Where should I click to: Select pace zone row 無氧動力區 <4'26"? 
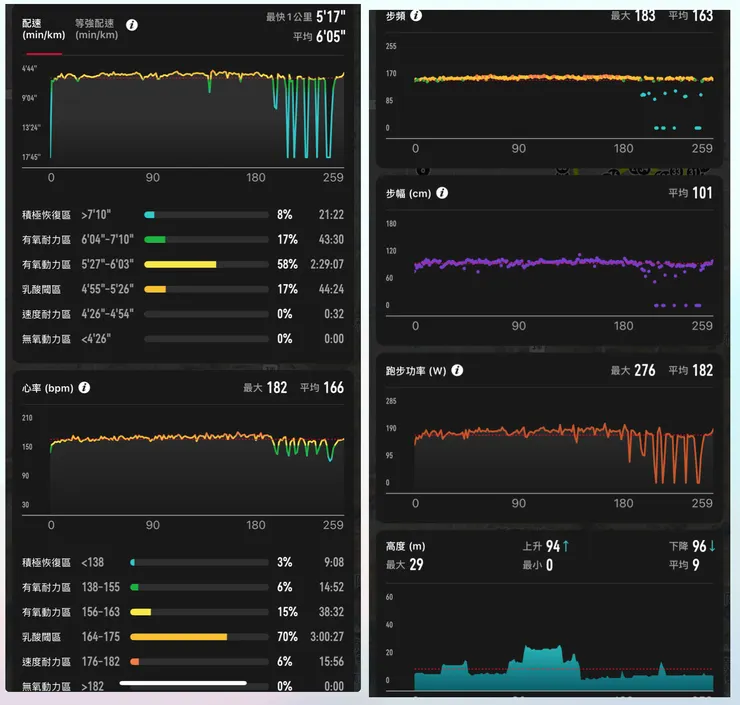(183, 338)
